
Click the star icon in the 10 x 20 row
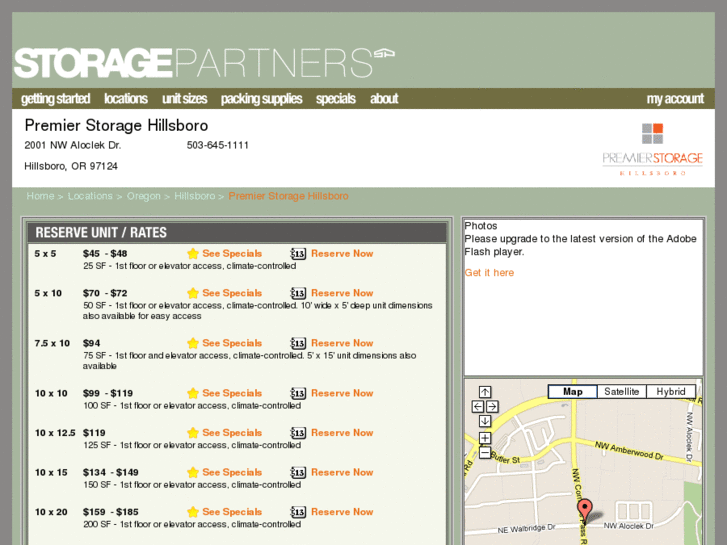click(193, 512)
